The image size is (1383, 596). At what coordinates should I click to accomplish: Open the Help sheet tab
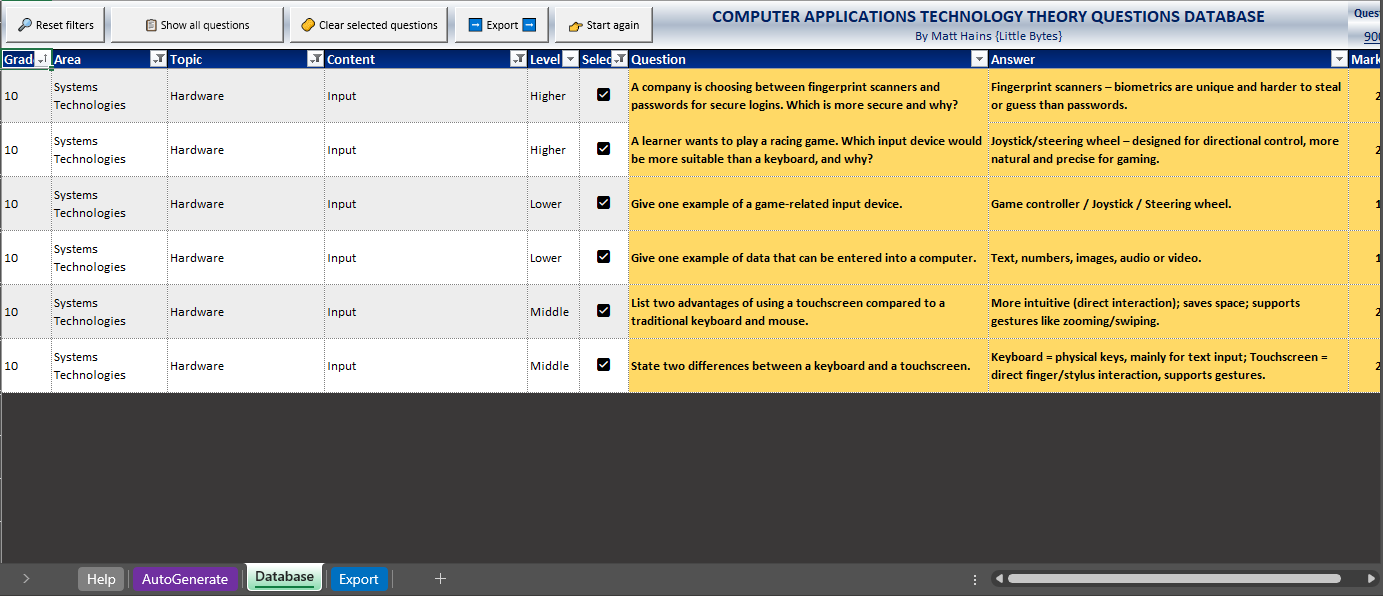click(x=101, y=579)
